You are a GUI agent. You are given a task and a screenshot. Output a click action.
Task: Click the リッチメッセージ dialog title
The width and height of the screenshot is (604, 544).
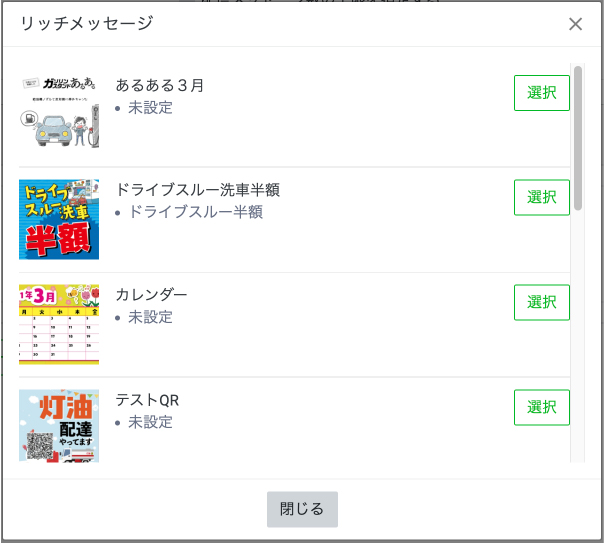[x=87, y=24]
